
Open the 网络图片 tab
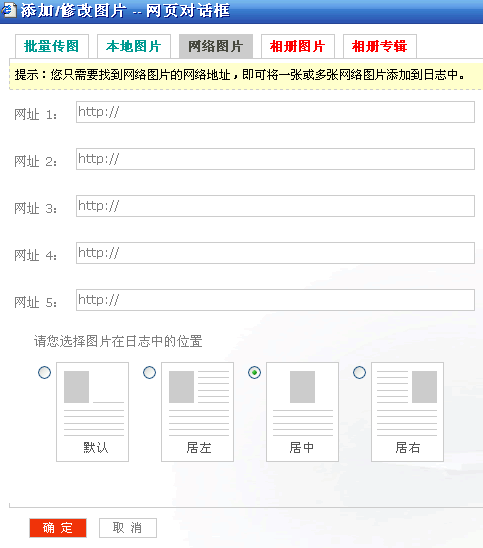pyautogui.click(x=216, y=46)
